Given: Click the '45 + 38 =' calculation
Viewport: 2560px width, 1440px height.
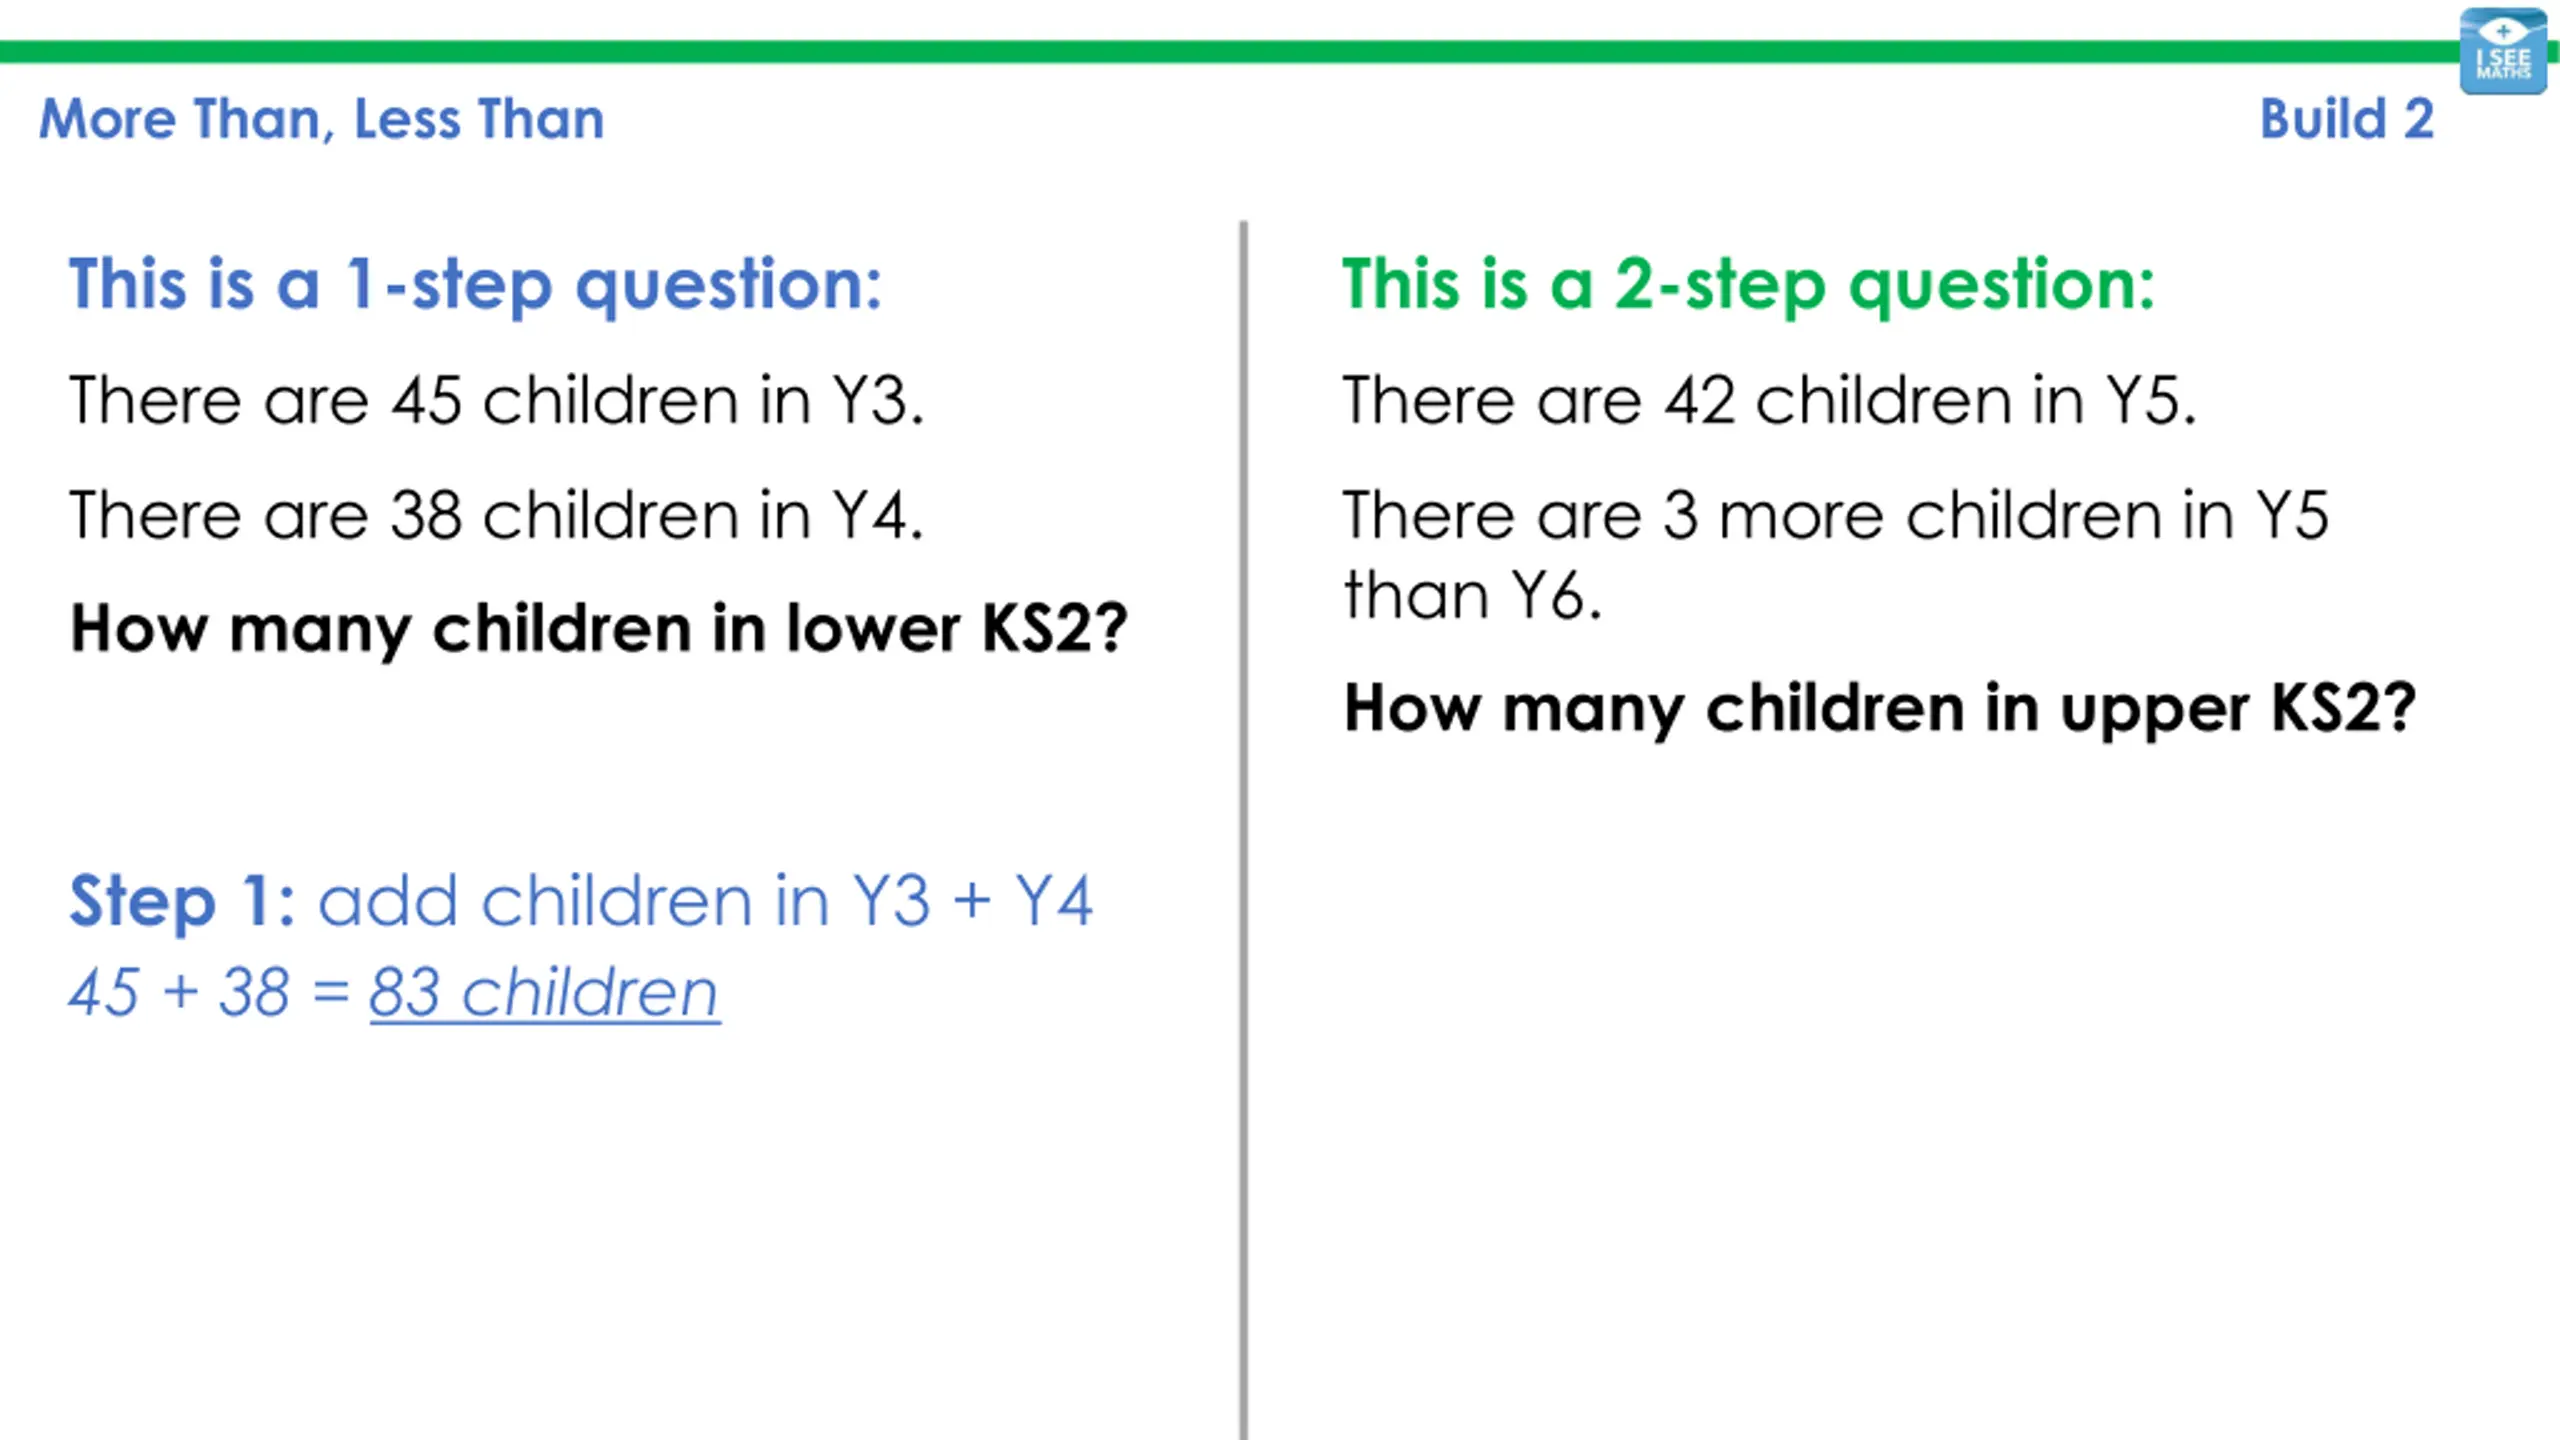Looking at the screenshot, I should pos(209,993).
